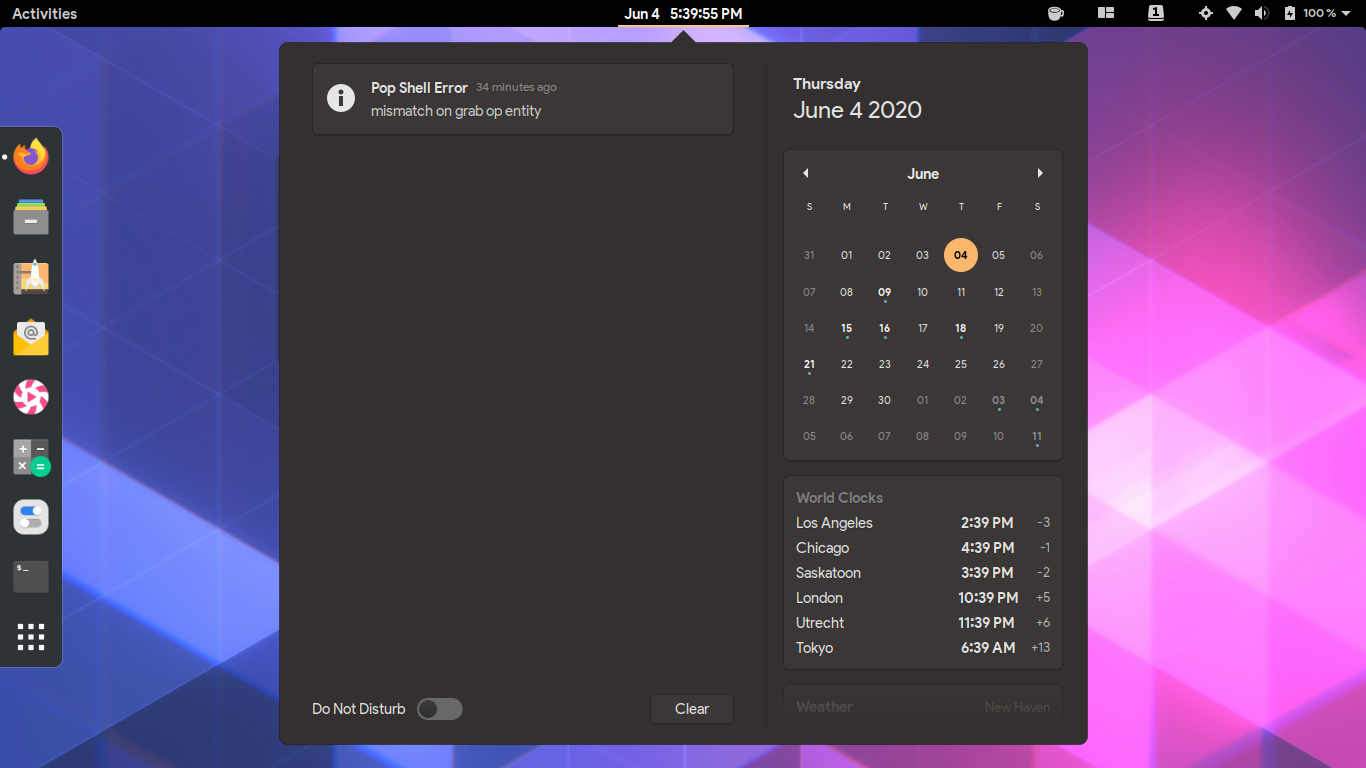Open the Tweaks toggle-switch app in dock
Viewport: 1366px width, 768px height.
31,517
